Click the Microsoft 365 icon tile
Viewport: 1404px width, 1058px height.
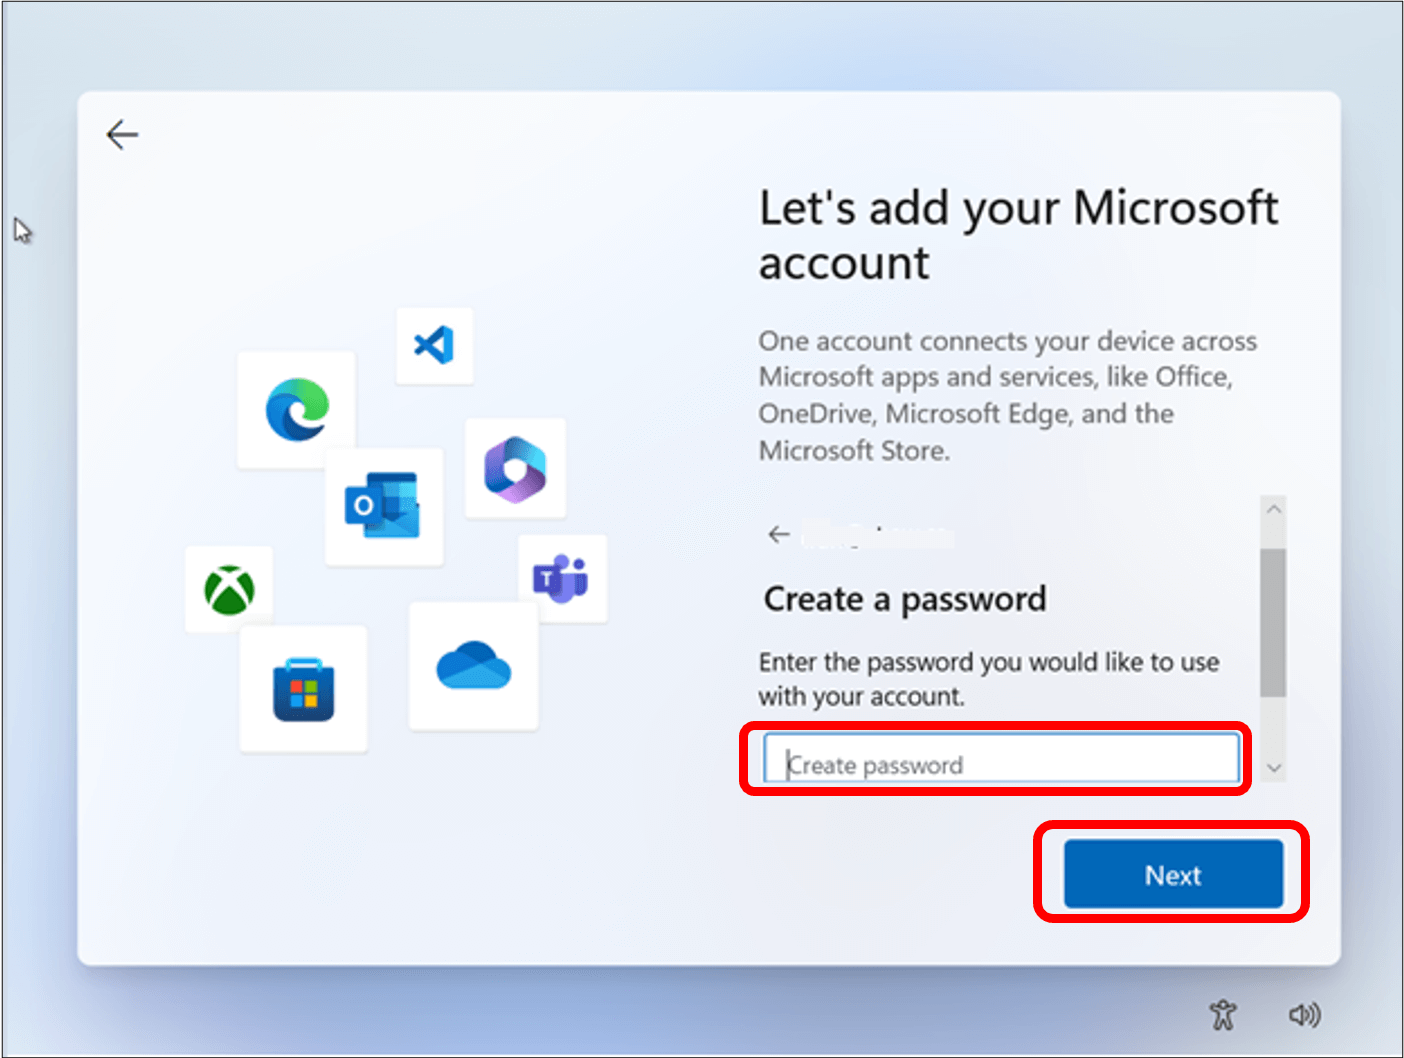[515, 469]
